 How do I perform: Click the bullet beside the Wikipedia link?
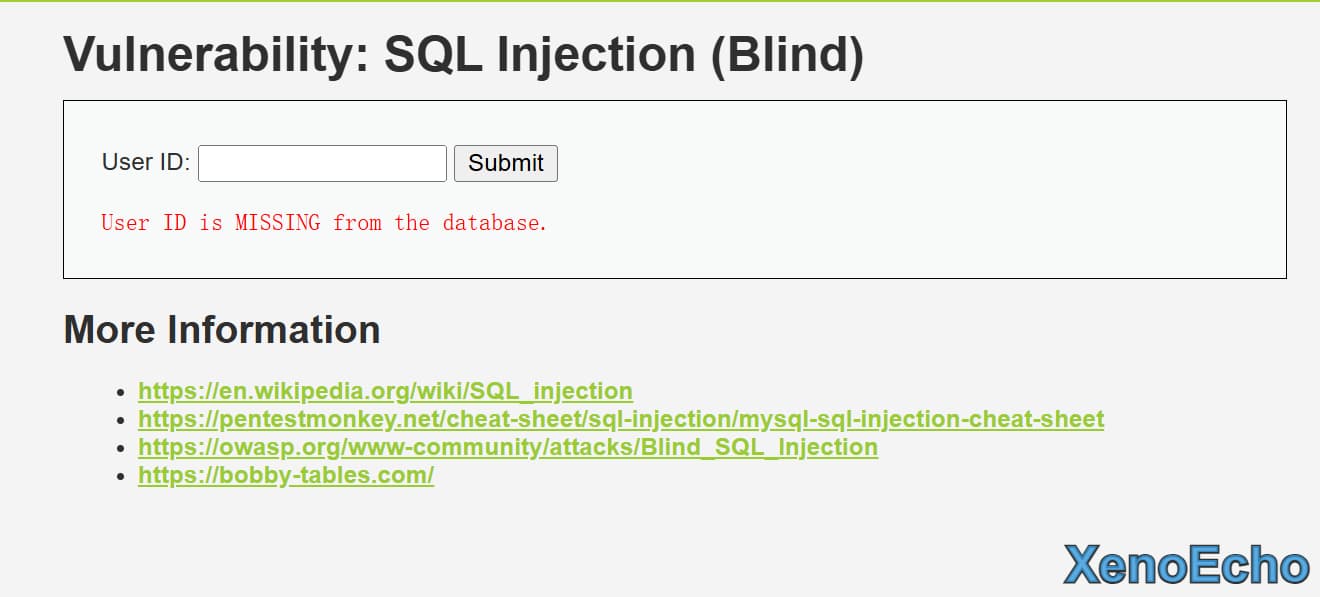121,392
